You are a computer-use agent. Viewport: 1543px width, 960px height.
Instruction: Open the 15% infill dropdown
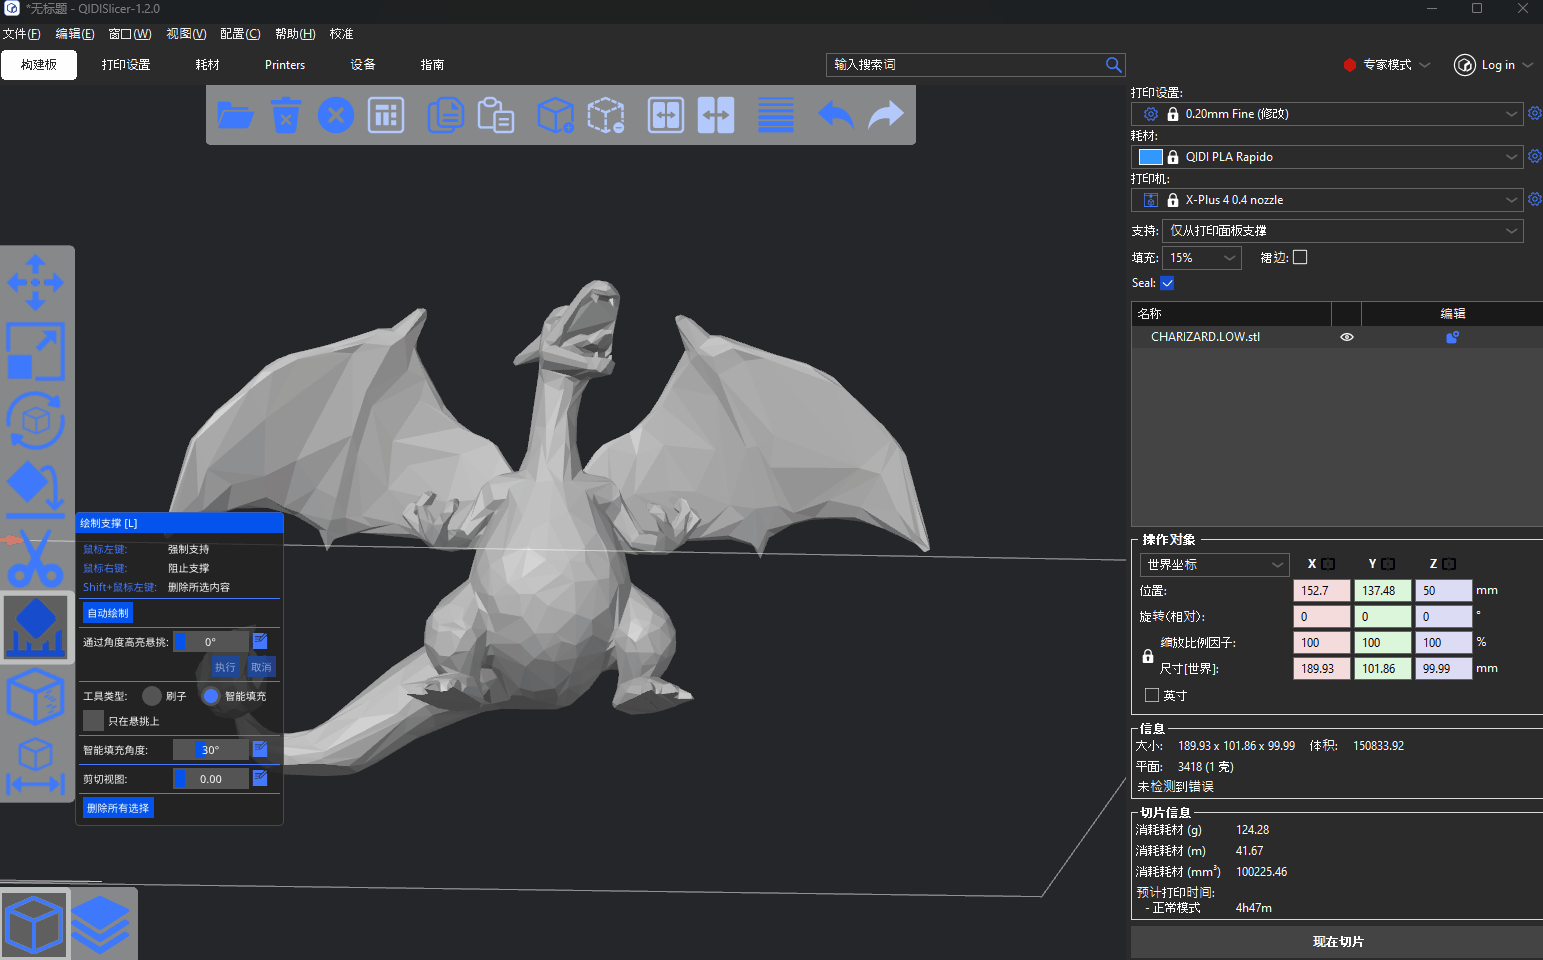click(1202, 258)
